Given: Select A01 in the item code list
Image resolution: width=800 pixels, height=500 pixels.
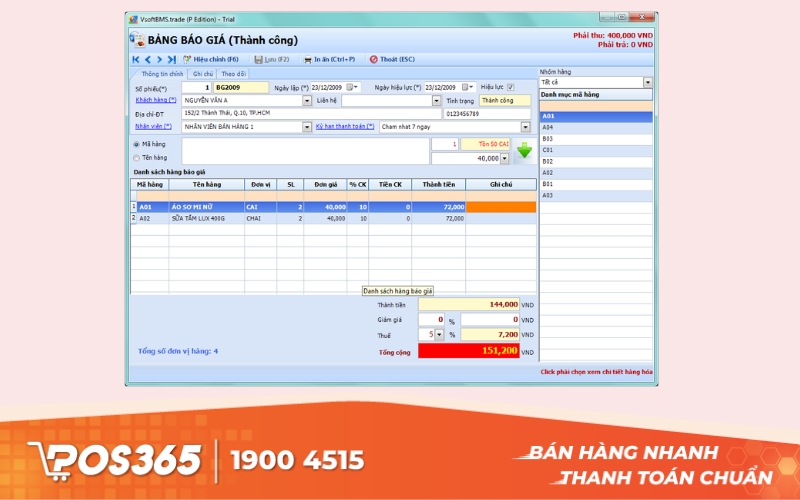Looking at the screenshot, I should [x=596, y=116].
